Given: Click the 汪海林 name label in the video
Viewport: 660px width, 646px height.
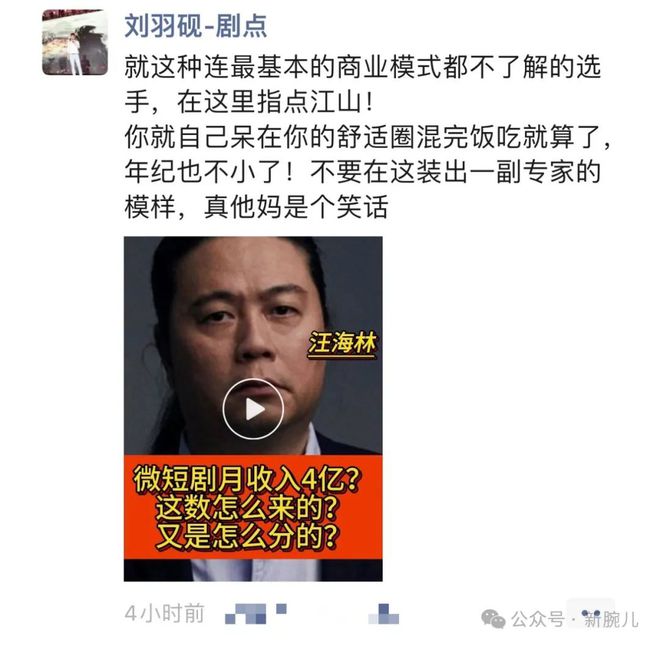Looking at the screenshot, I should click(x=342, y=343).
